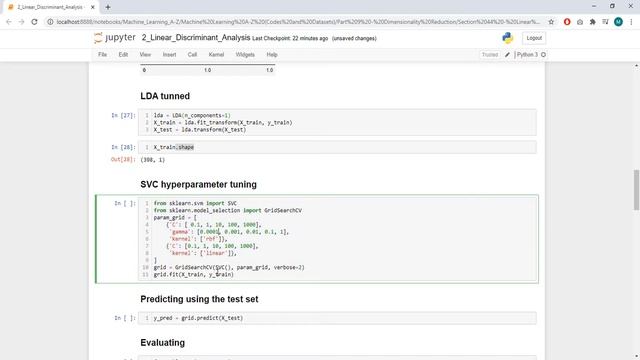Click the 'kernel': ['linear'] line
640x360 pixels.
point(203,253)
